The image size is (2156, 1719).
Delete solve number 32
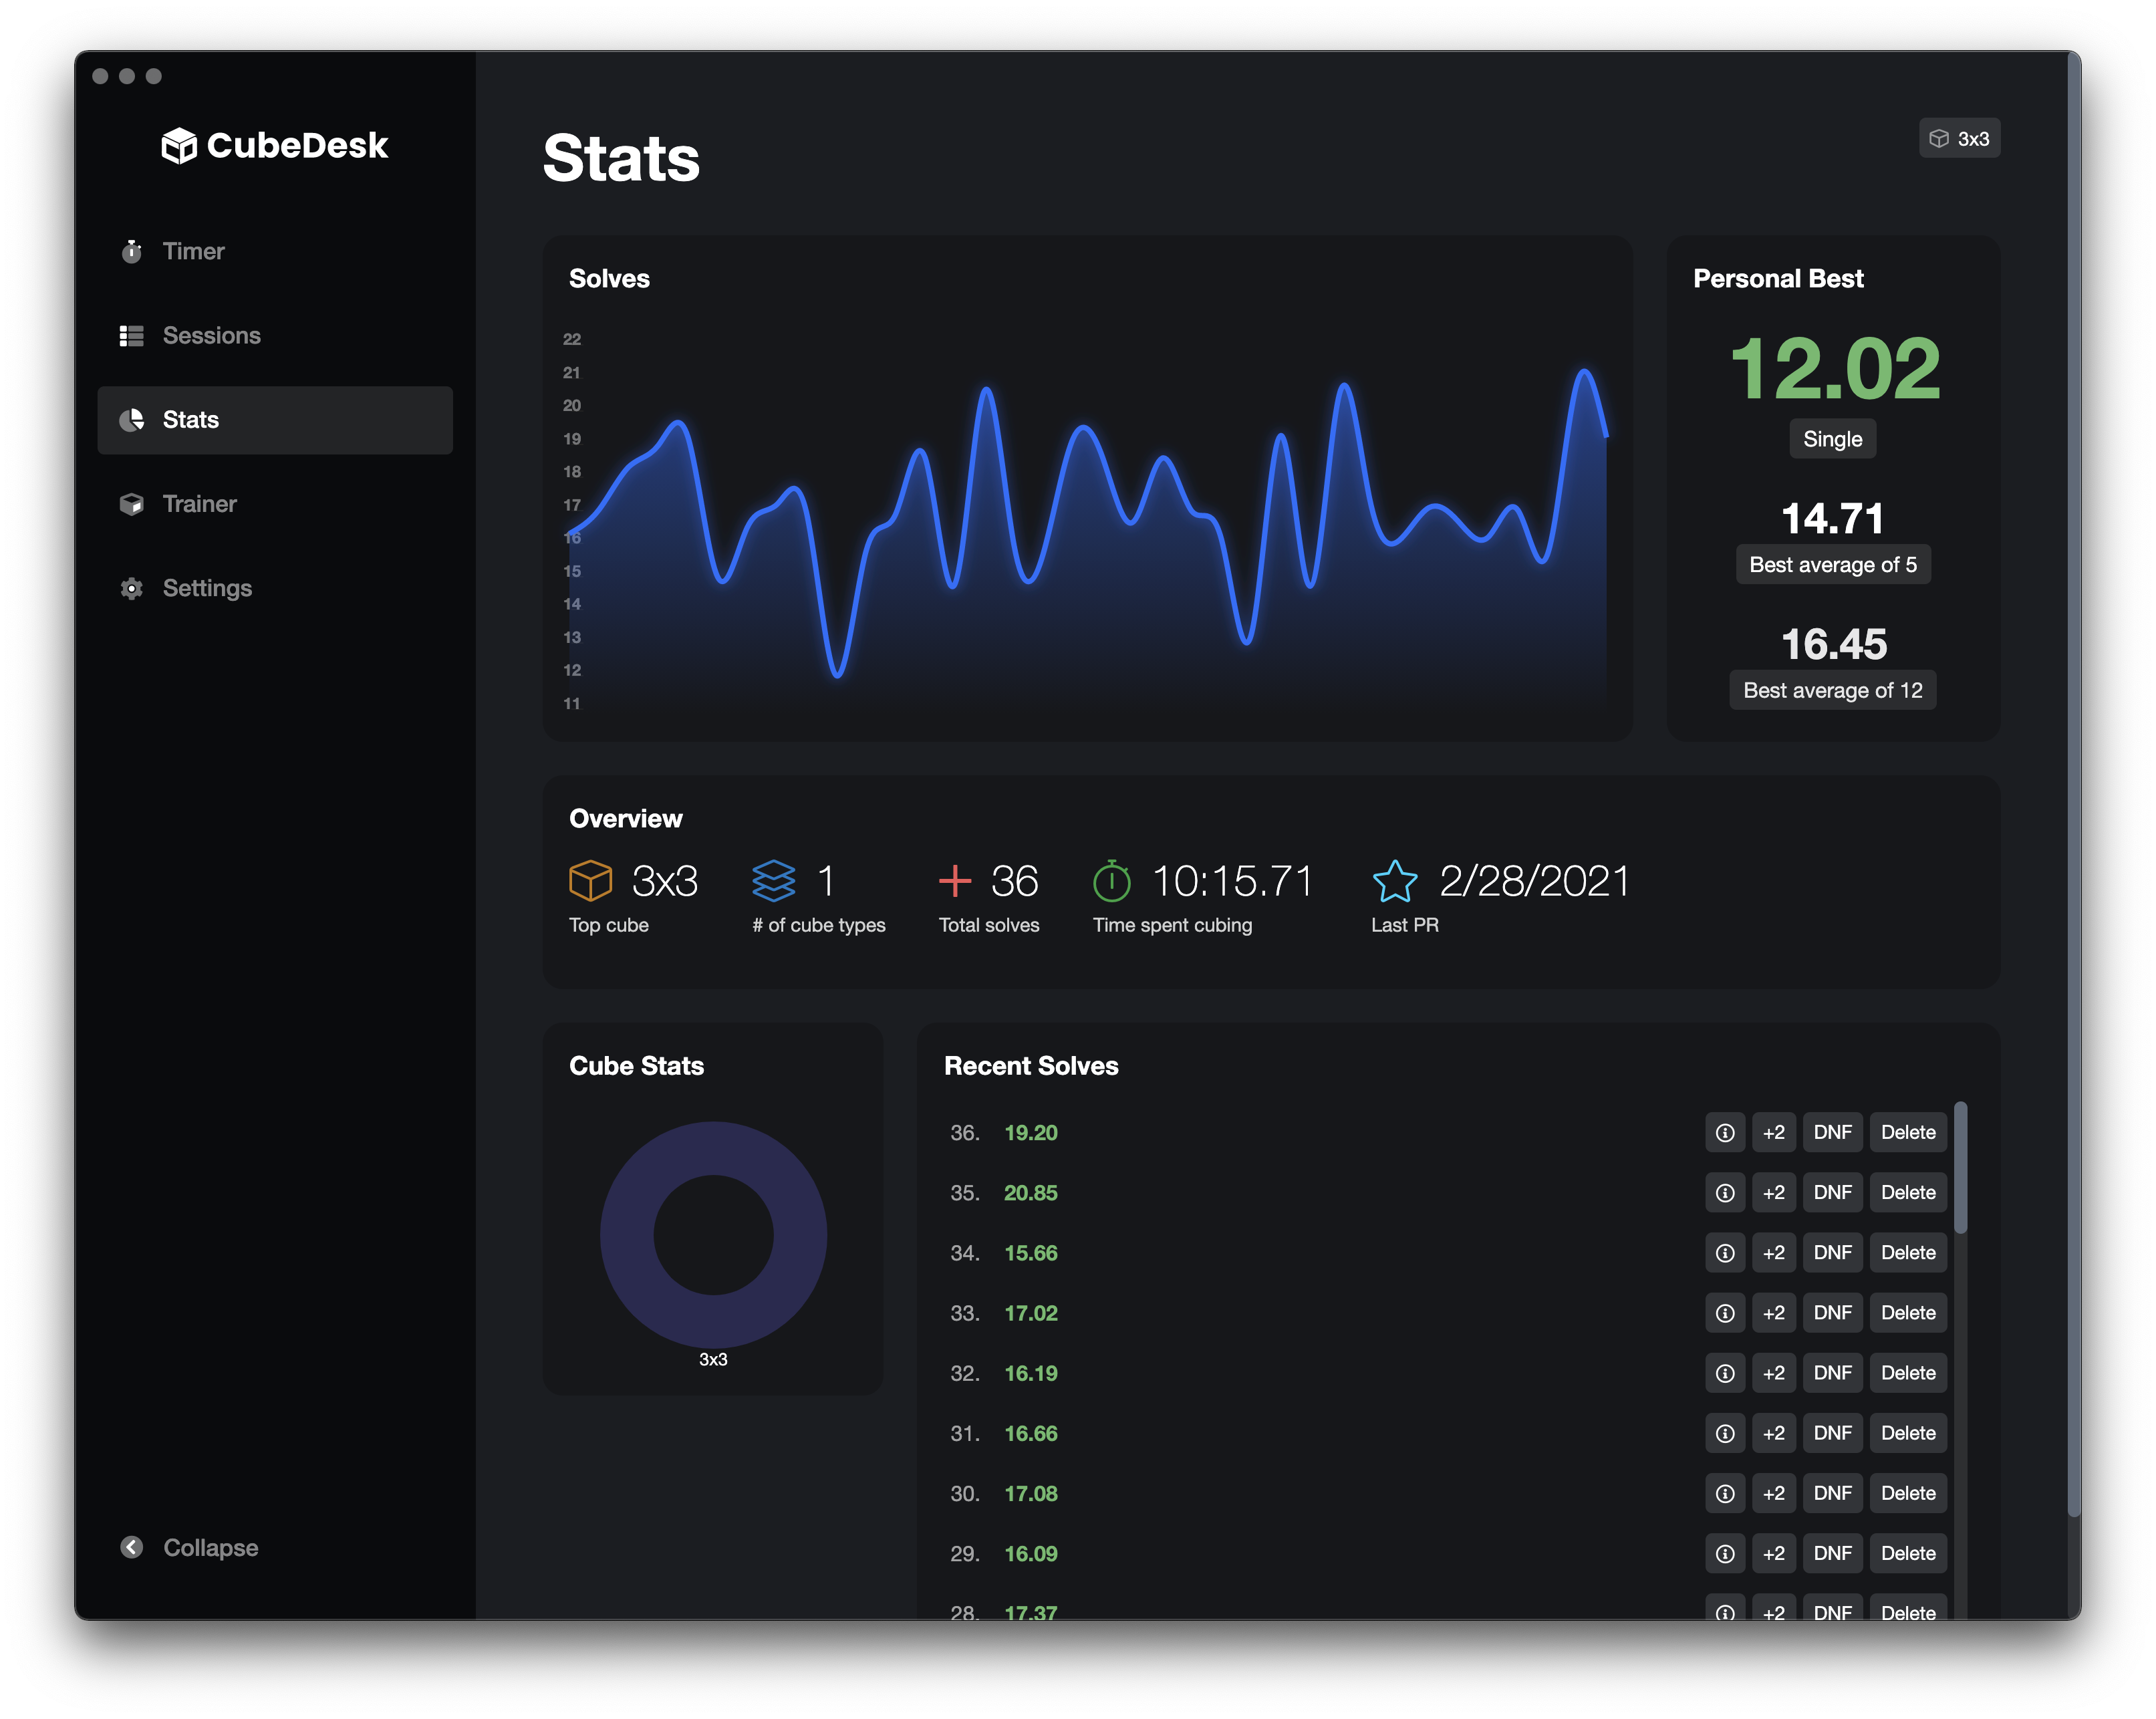pyautogui.click(x=1907, y=1373)
